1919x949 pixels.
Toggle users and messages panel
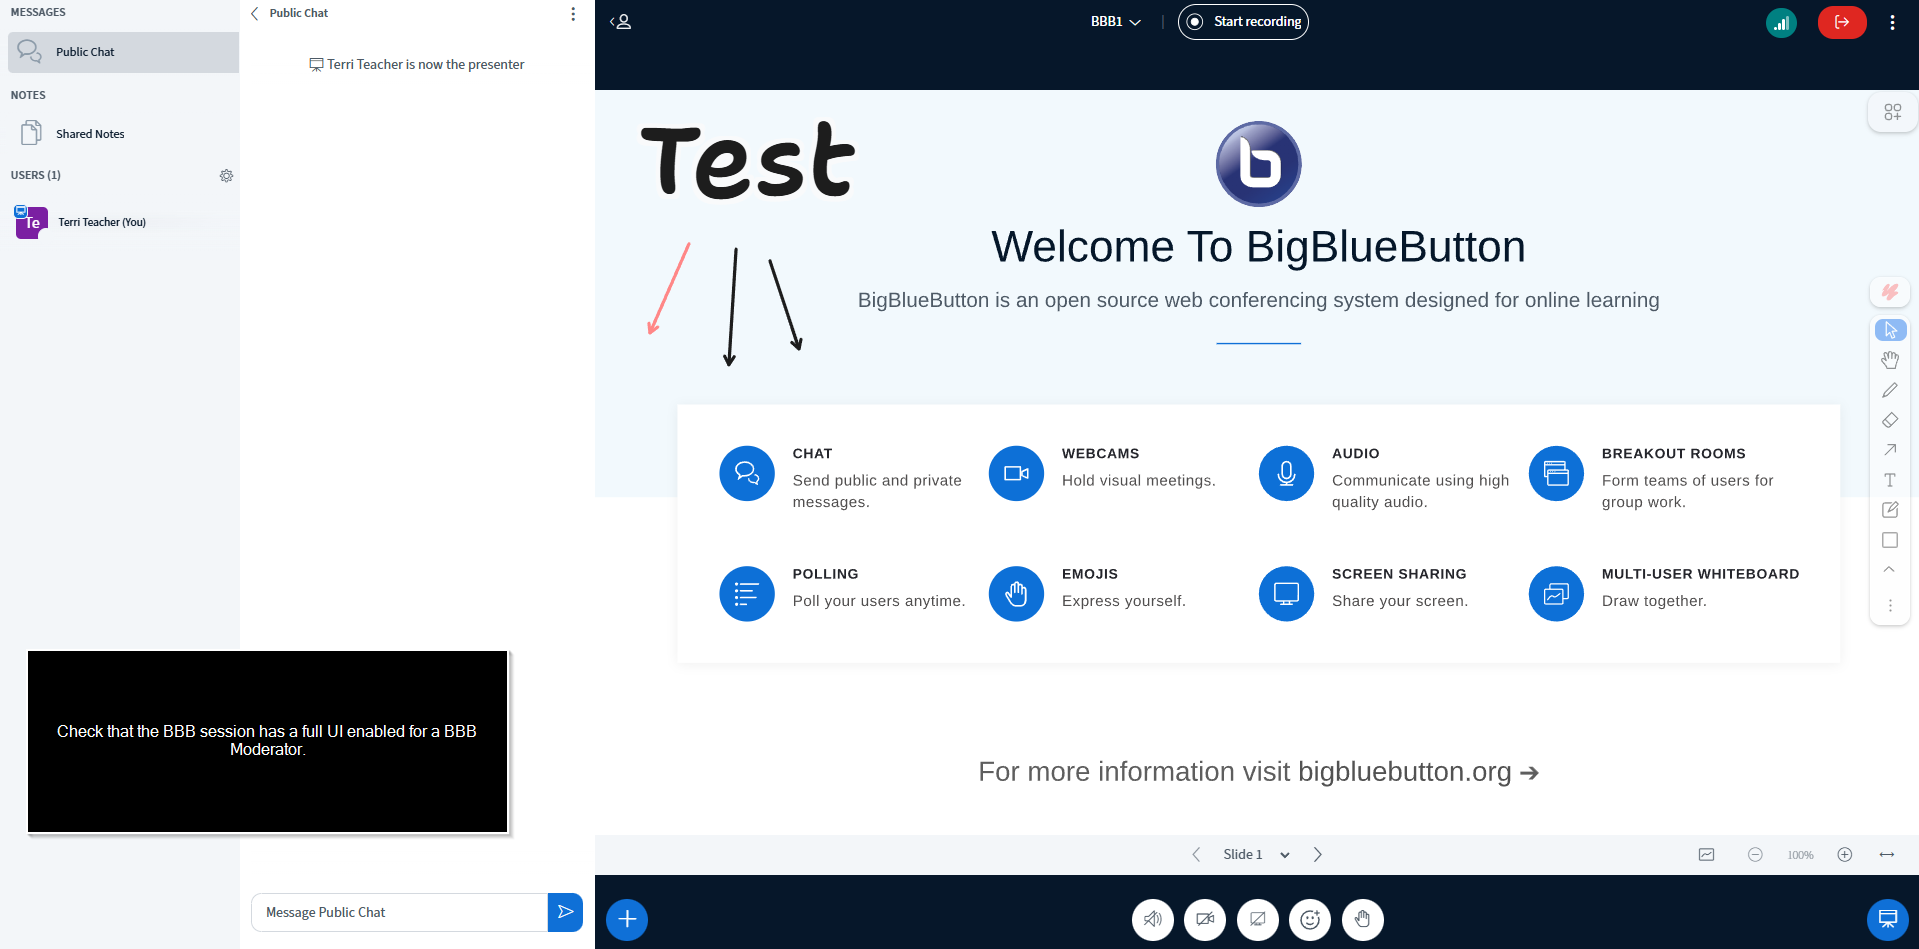[x=621, y=22]
